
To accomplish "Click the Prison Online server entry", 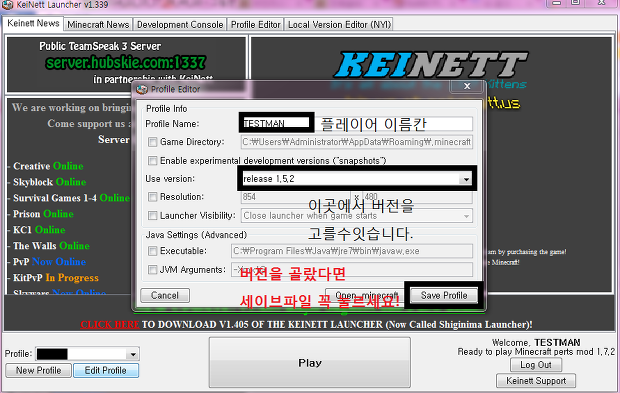I will (43, 214).
